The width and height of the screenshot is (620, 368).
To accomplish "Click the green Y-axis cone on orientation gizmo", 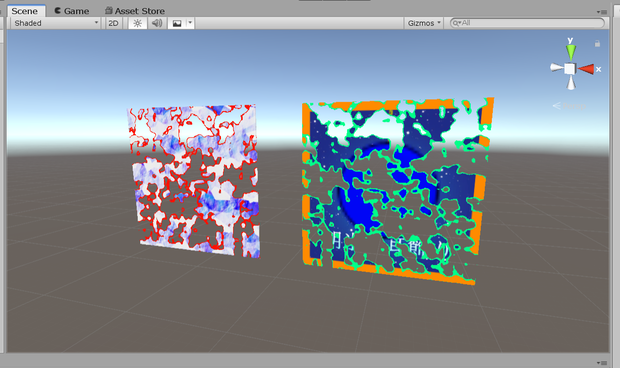I will pyautogui.click(x=571, y=52).
